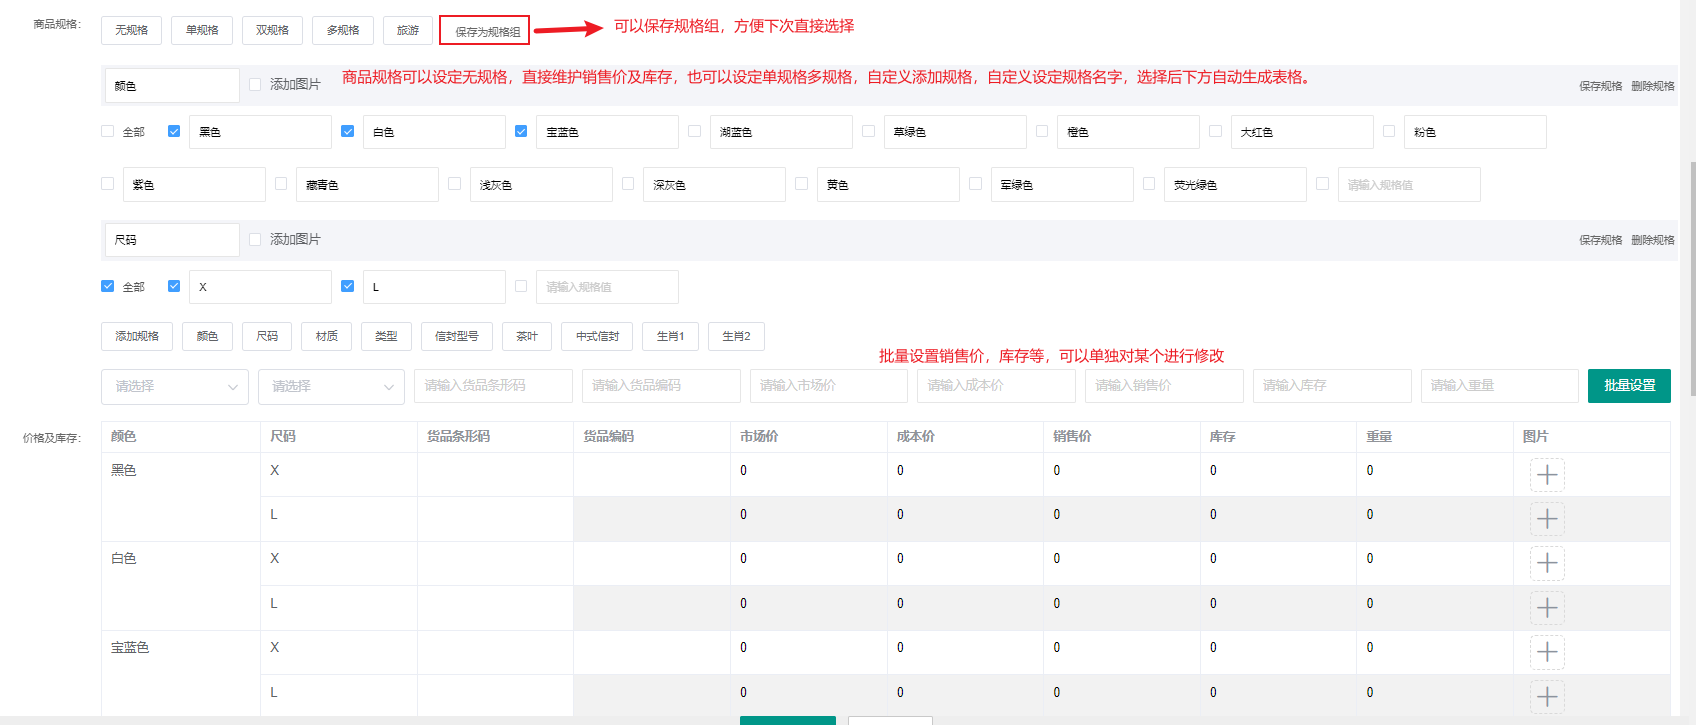Check the 草绿色 color checkbox
The image size is (1696, 725).
pos(868,131)
